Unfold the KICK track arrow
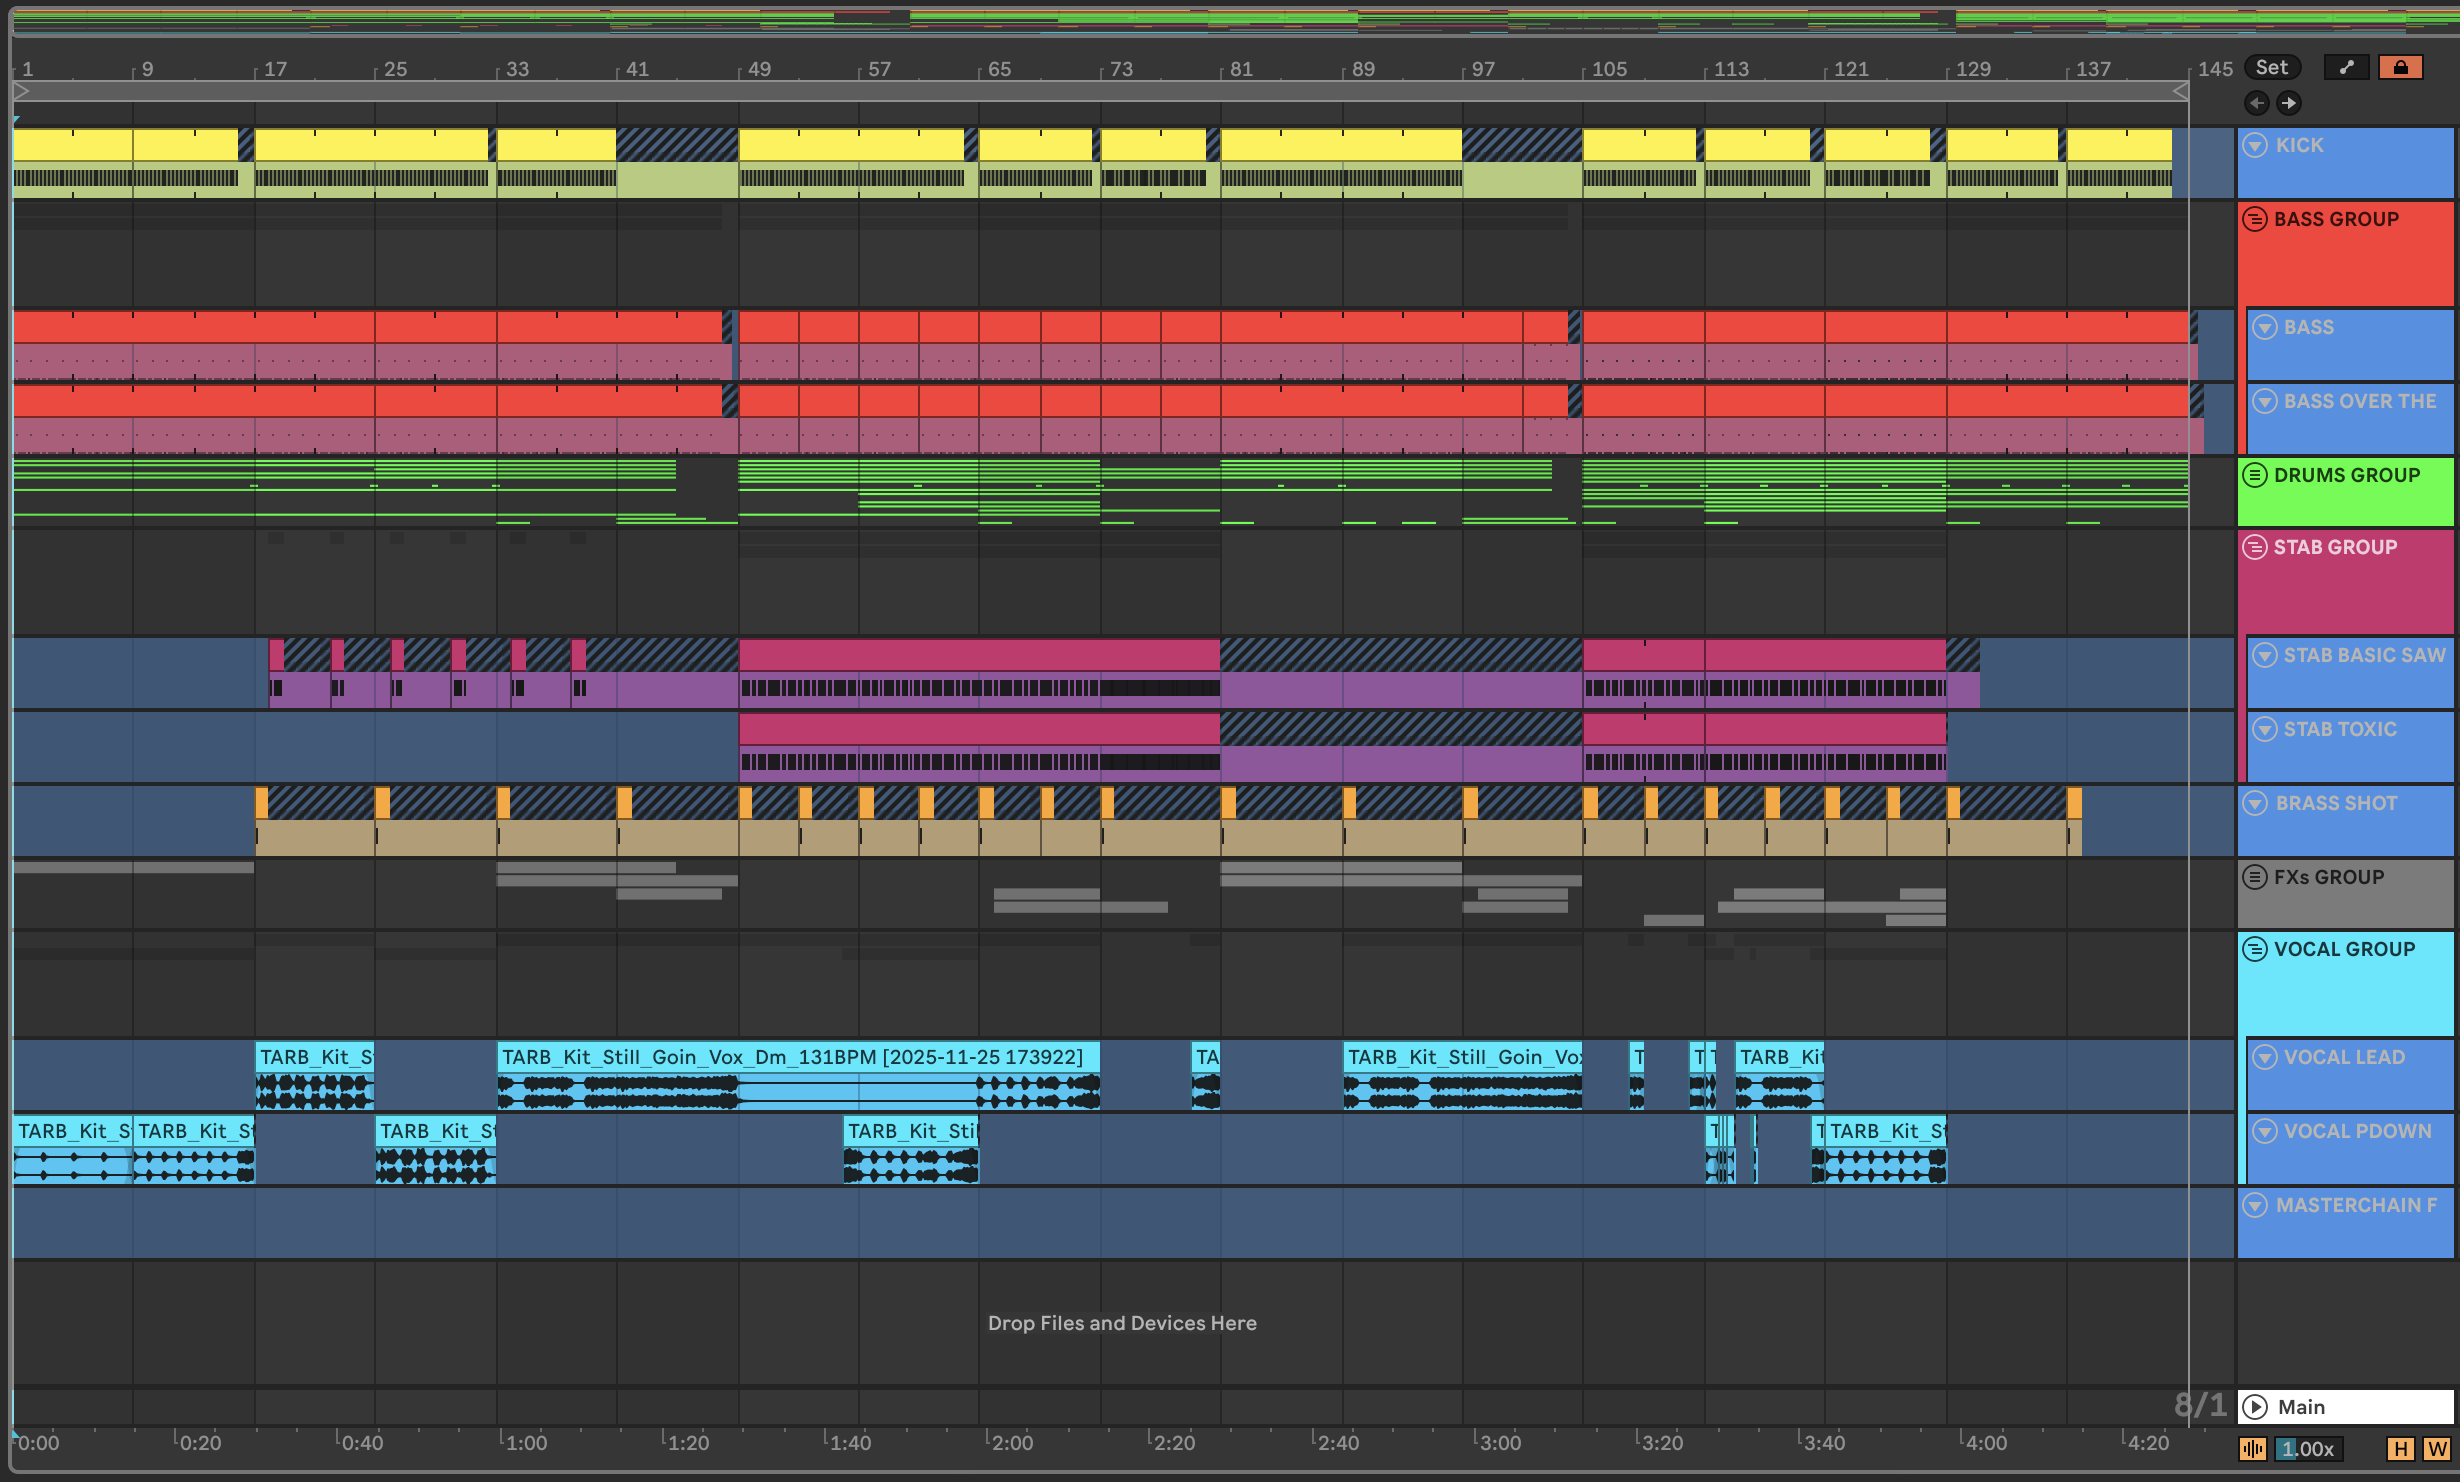Screen dimensions: 2460x1482 point(2255,145)
